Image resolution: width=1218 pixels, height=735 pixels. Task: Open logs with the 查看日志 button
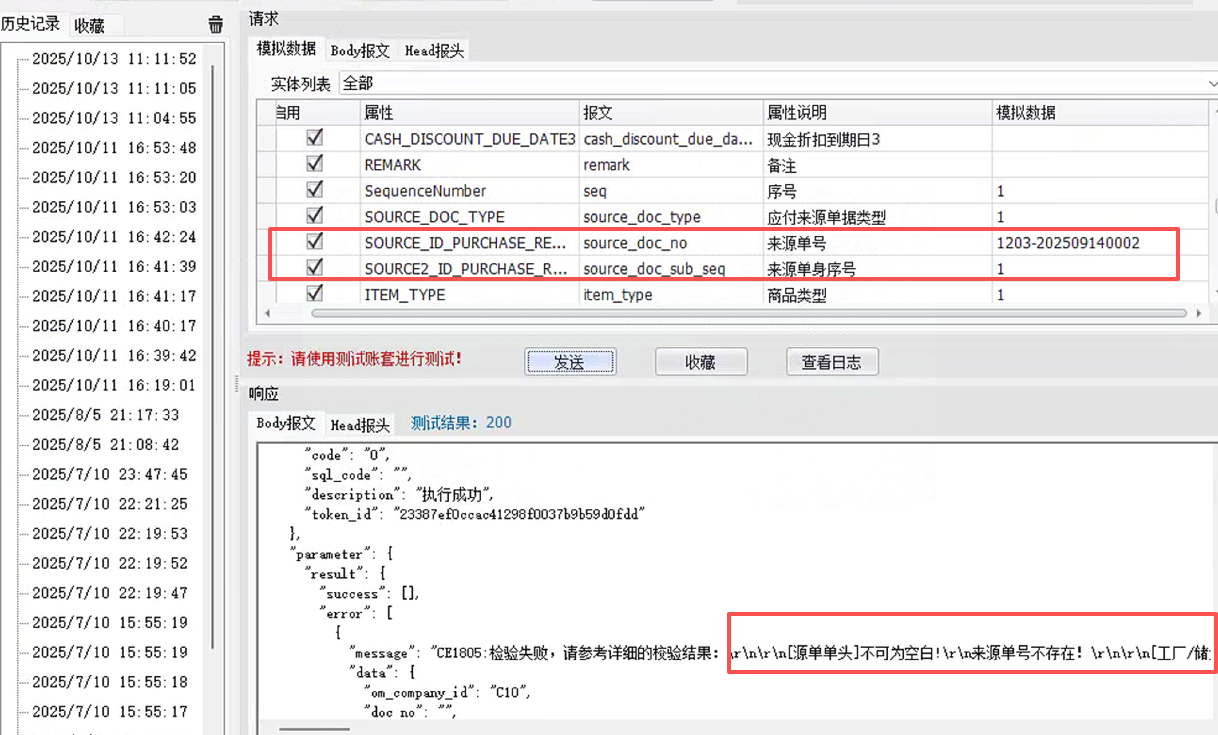tap(831, 362)
